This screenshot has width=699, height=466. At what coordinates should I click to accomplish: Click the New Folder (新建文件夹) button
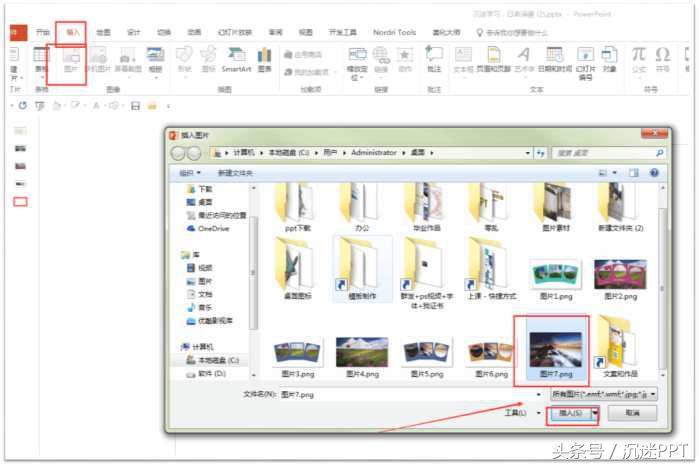pos(235,173)
